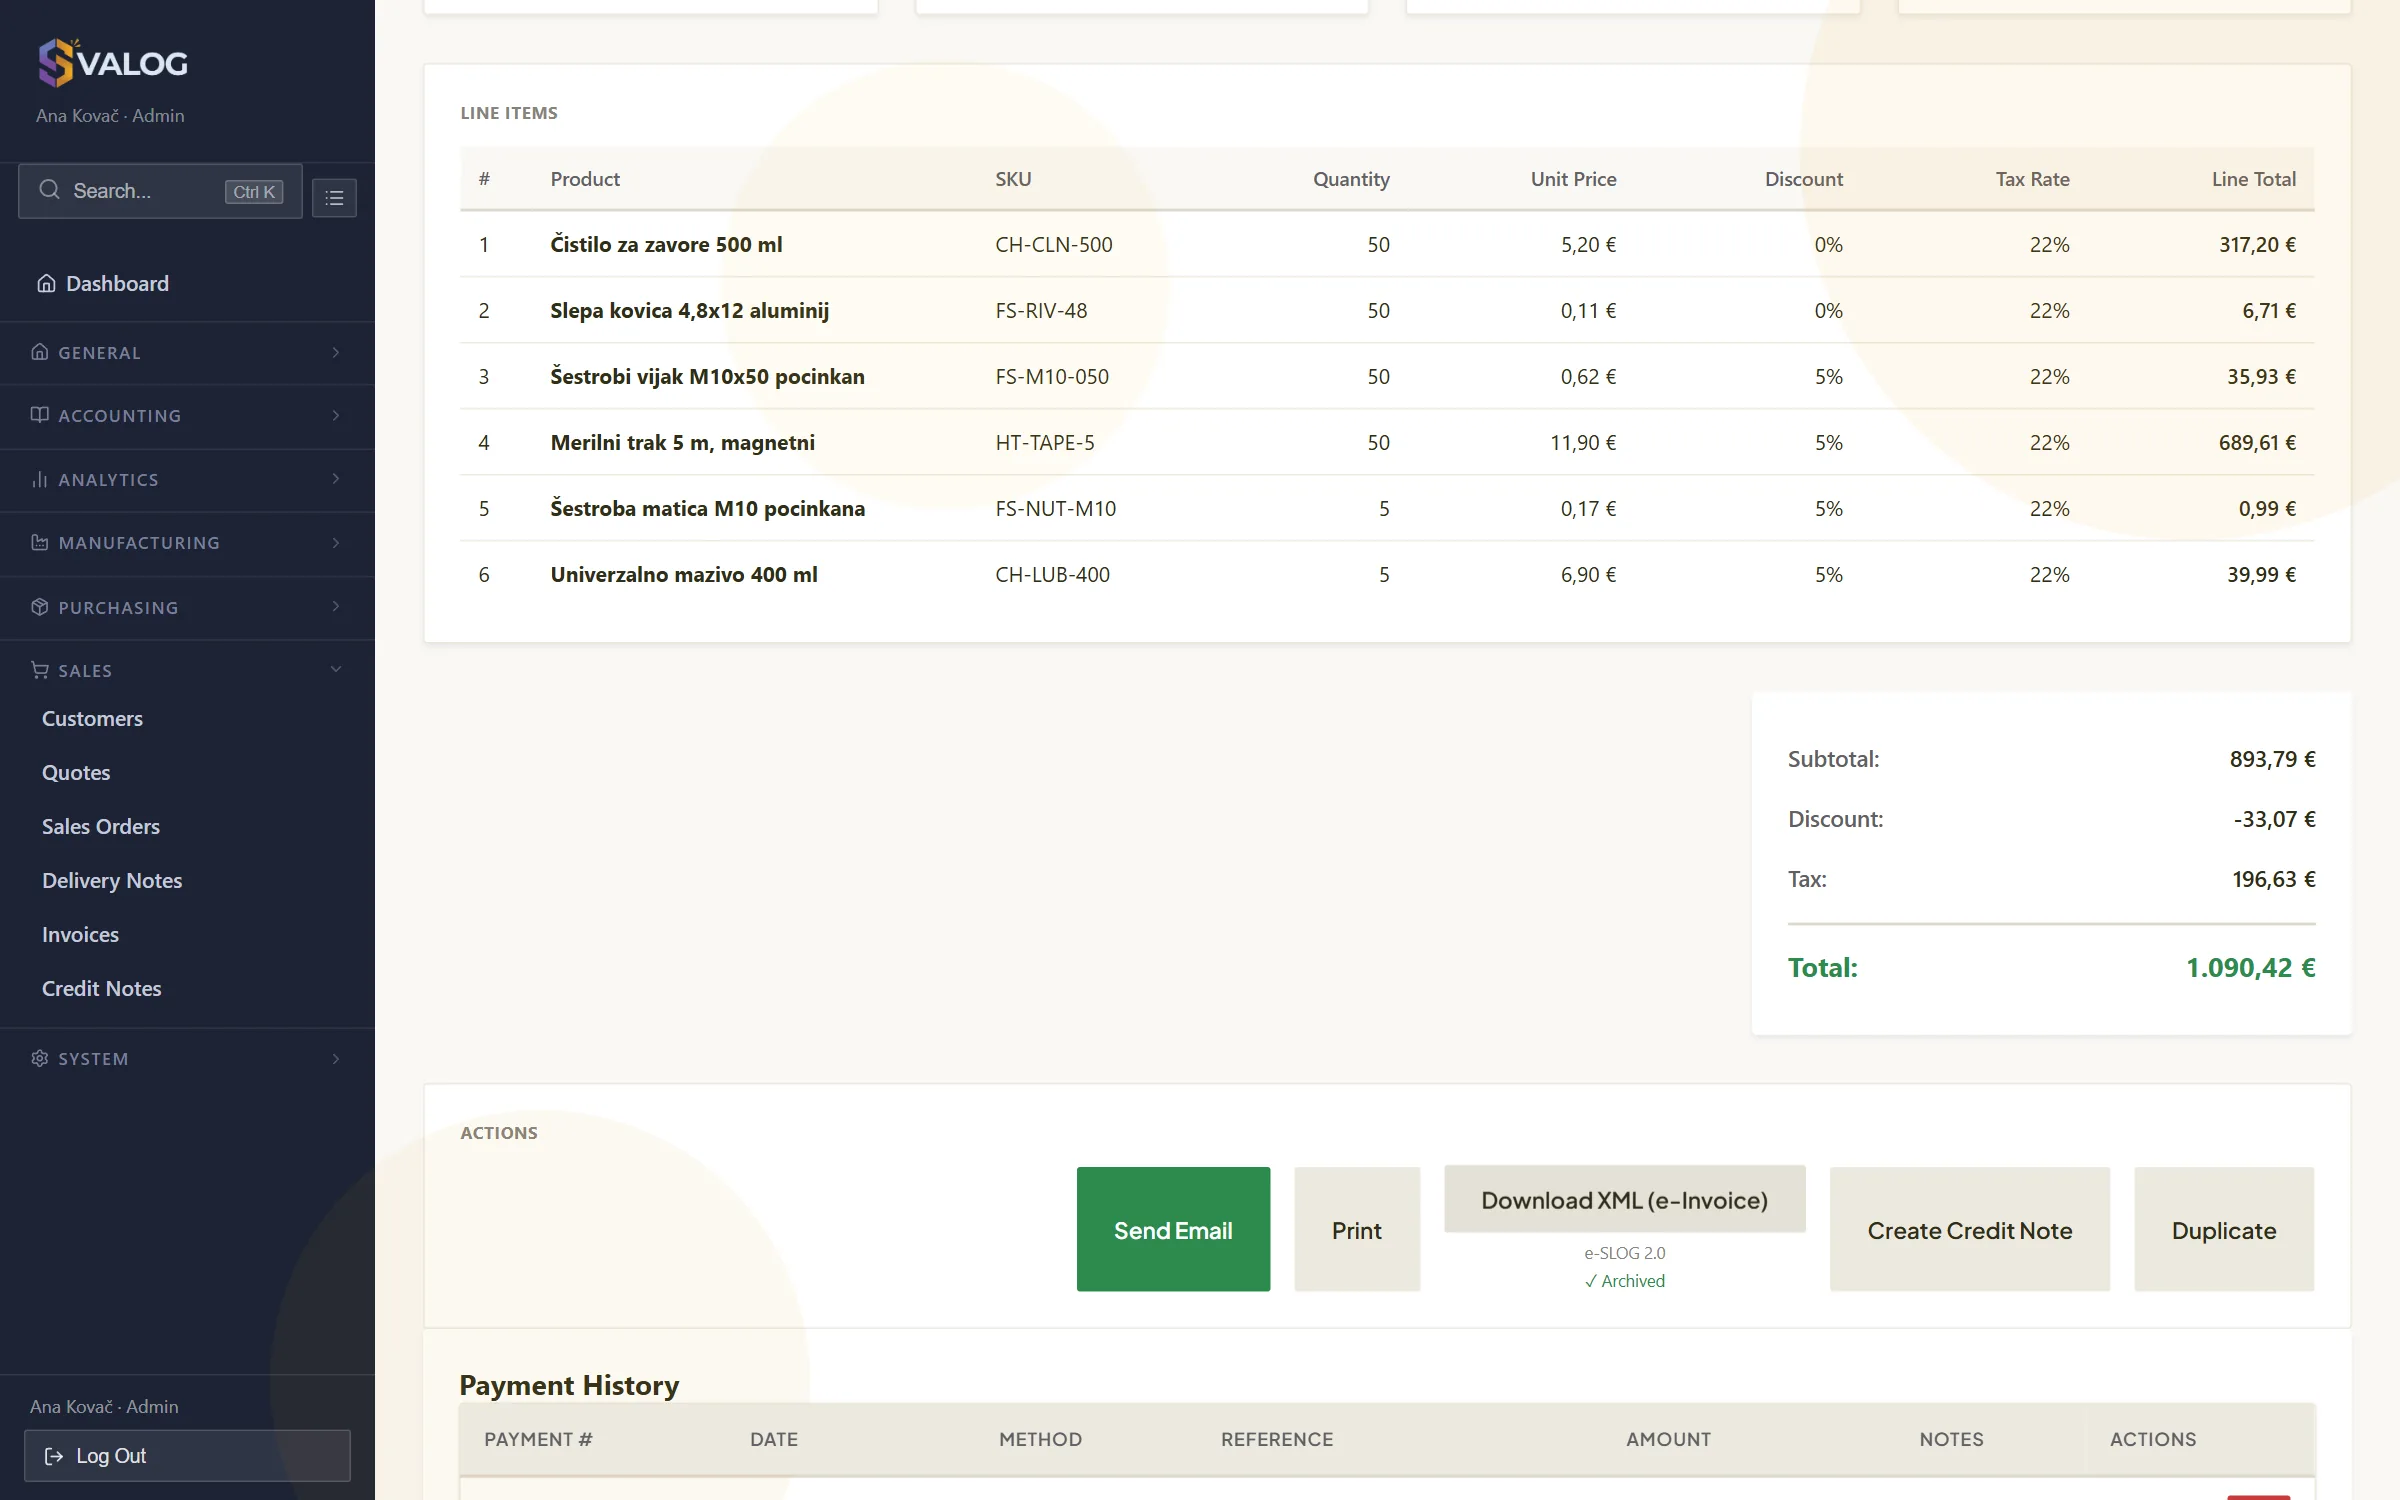Collapse the Sales section chevron
2400x1500 pixels.
coord(336,669)
